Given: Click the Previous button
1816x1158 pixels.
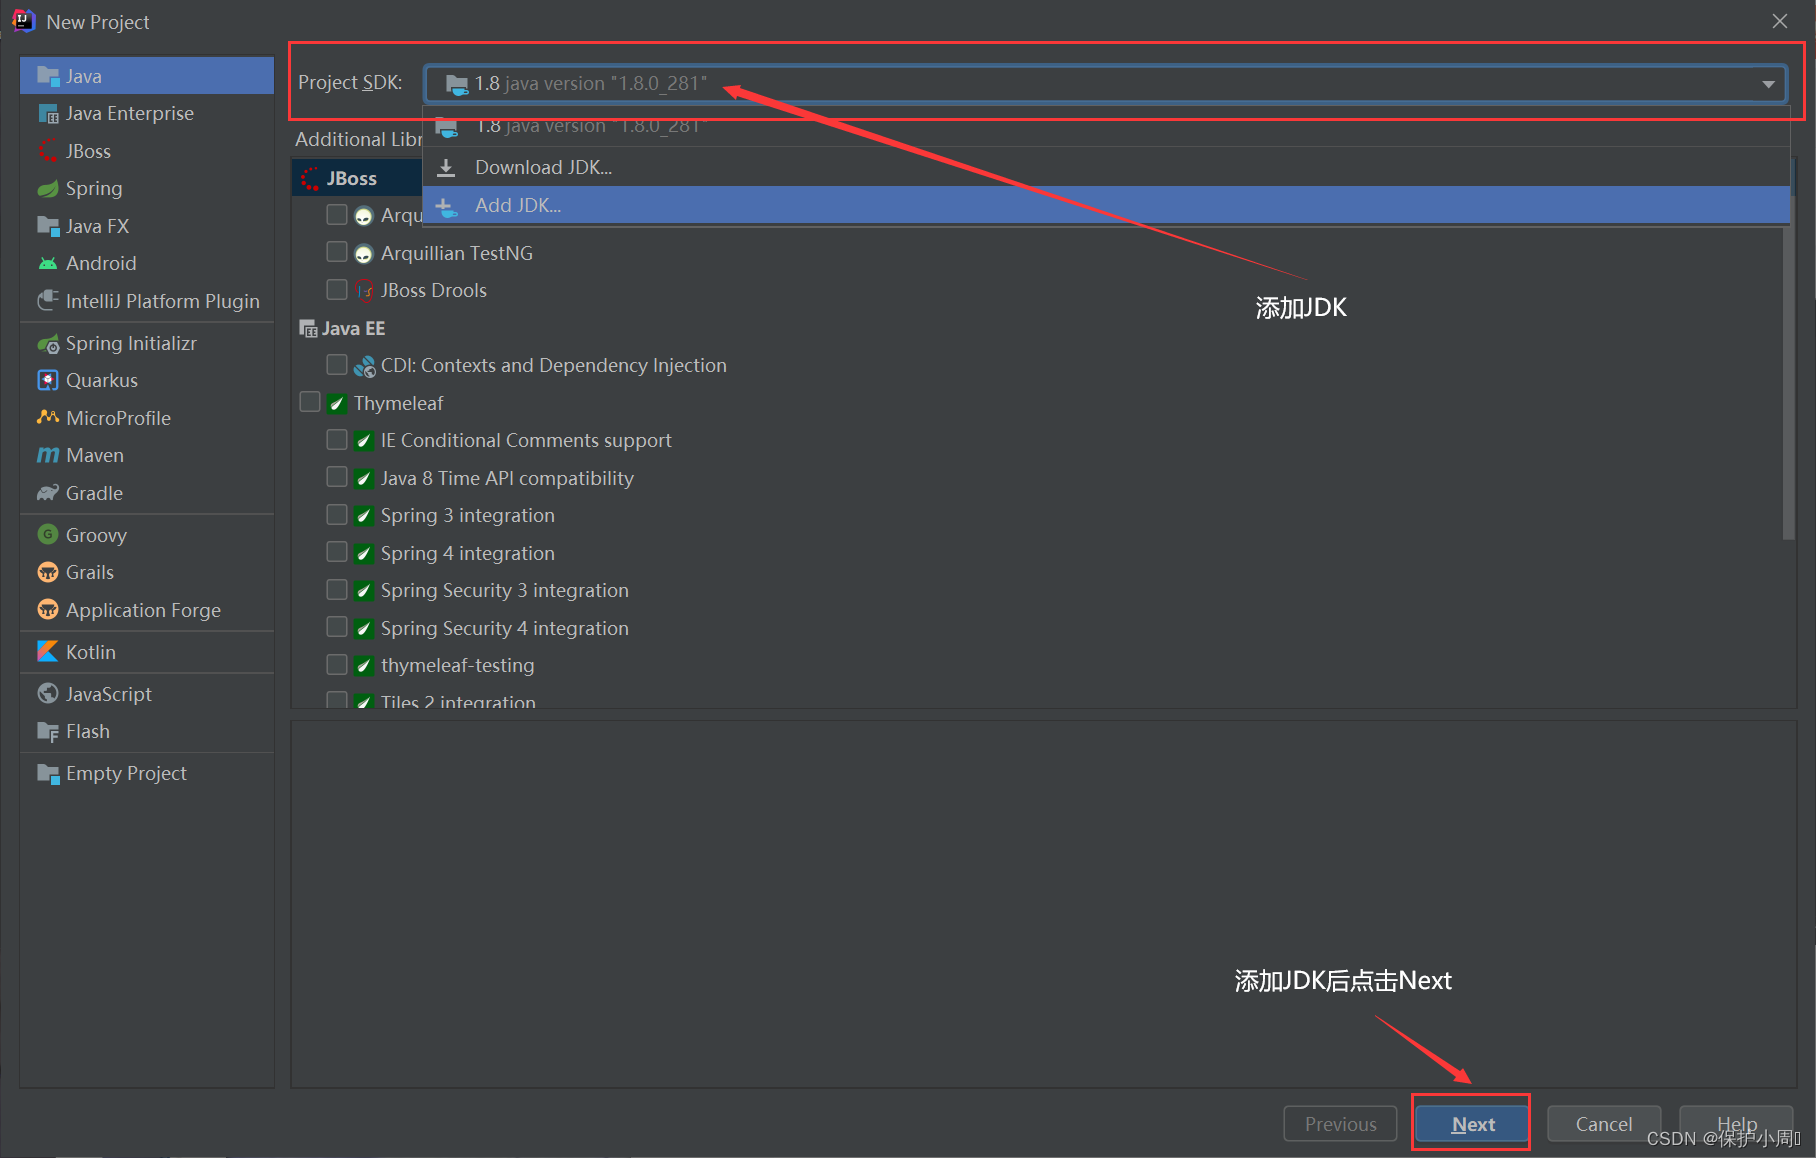Looking at the screenshot, I should click(x=1340, y=1124).
